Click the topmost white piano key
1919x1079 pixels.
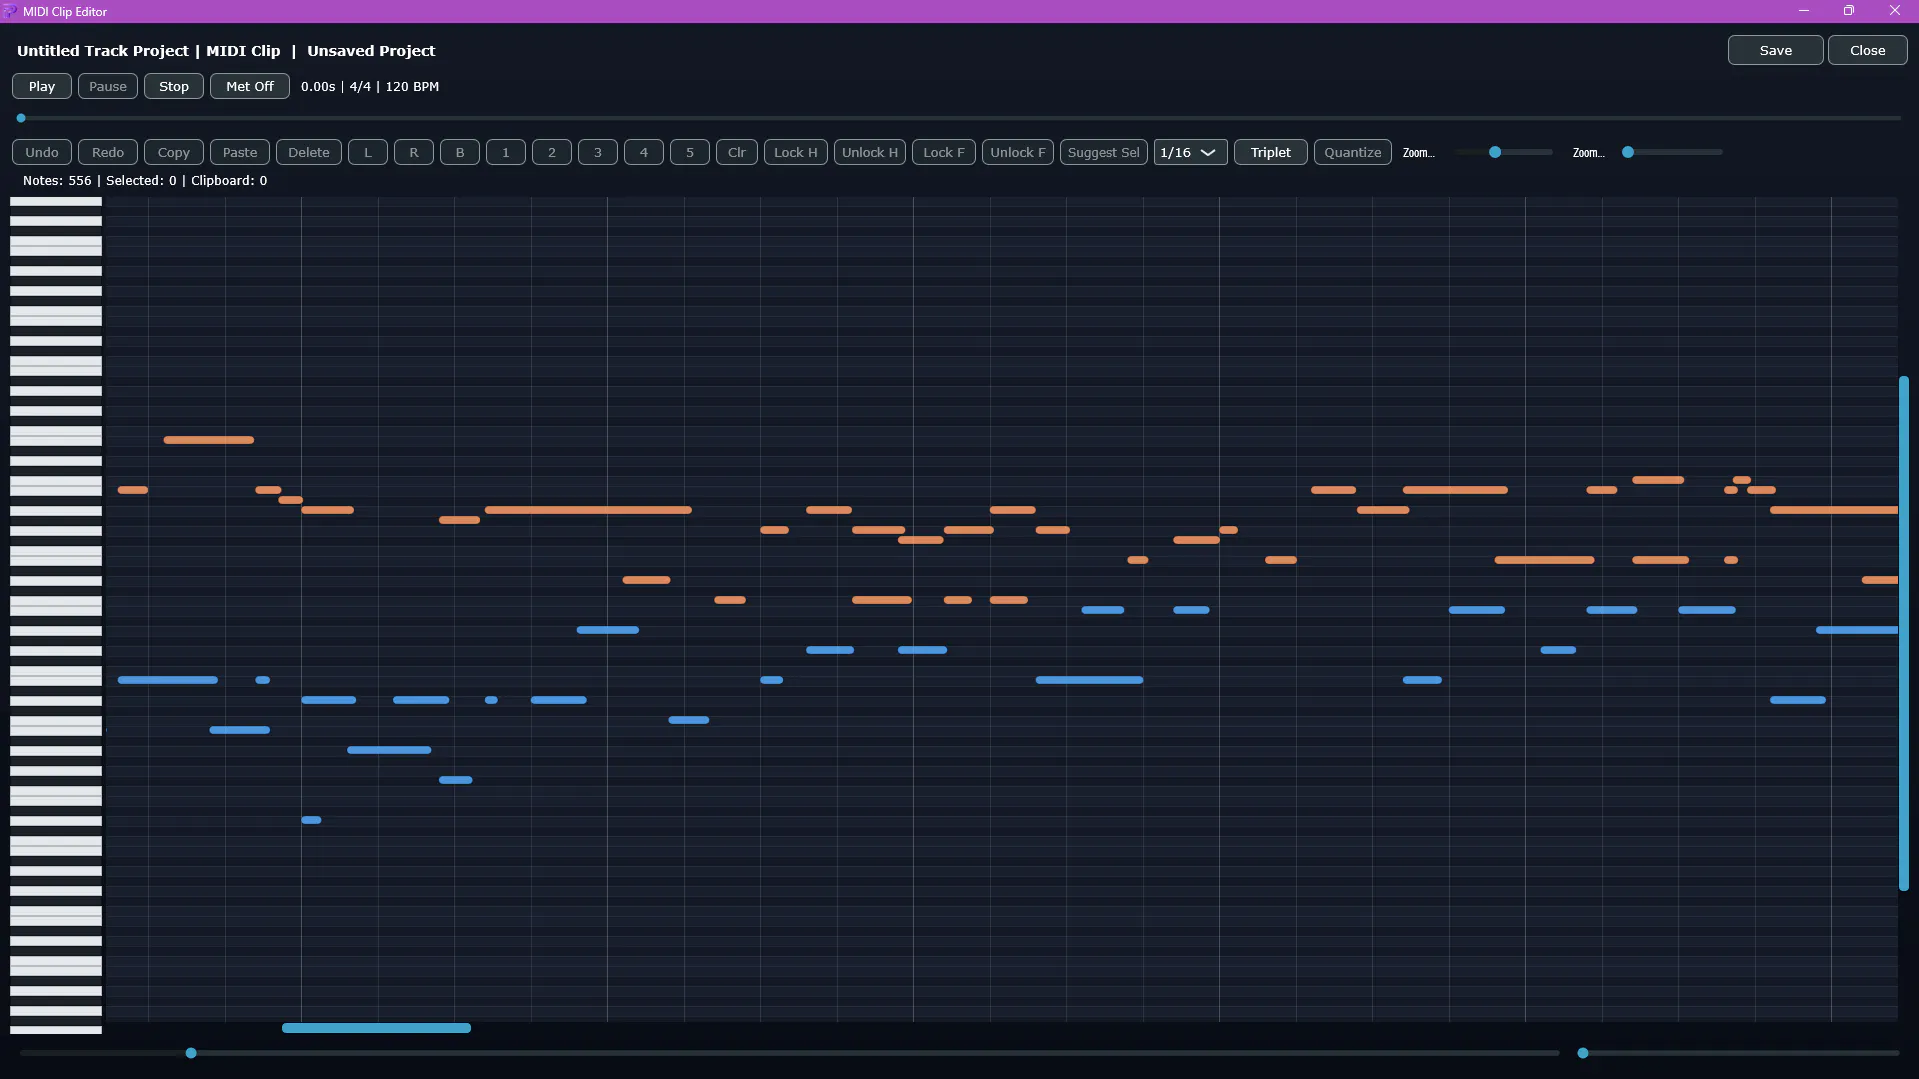coord(56,201)
